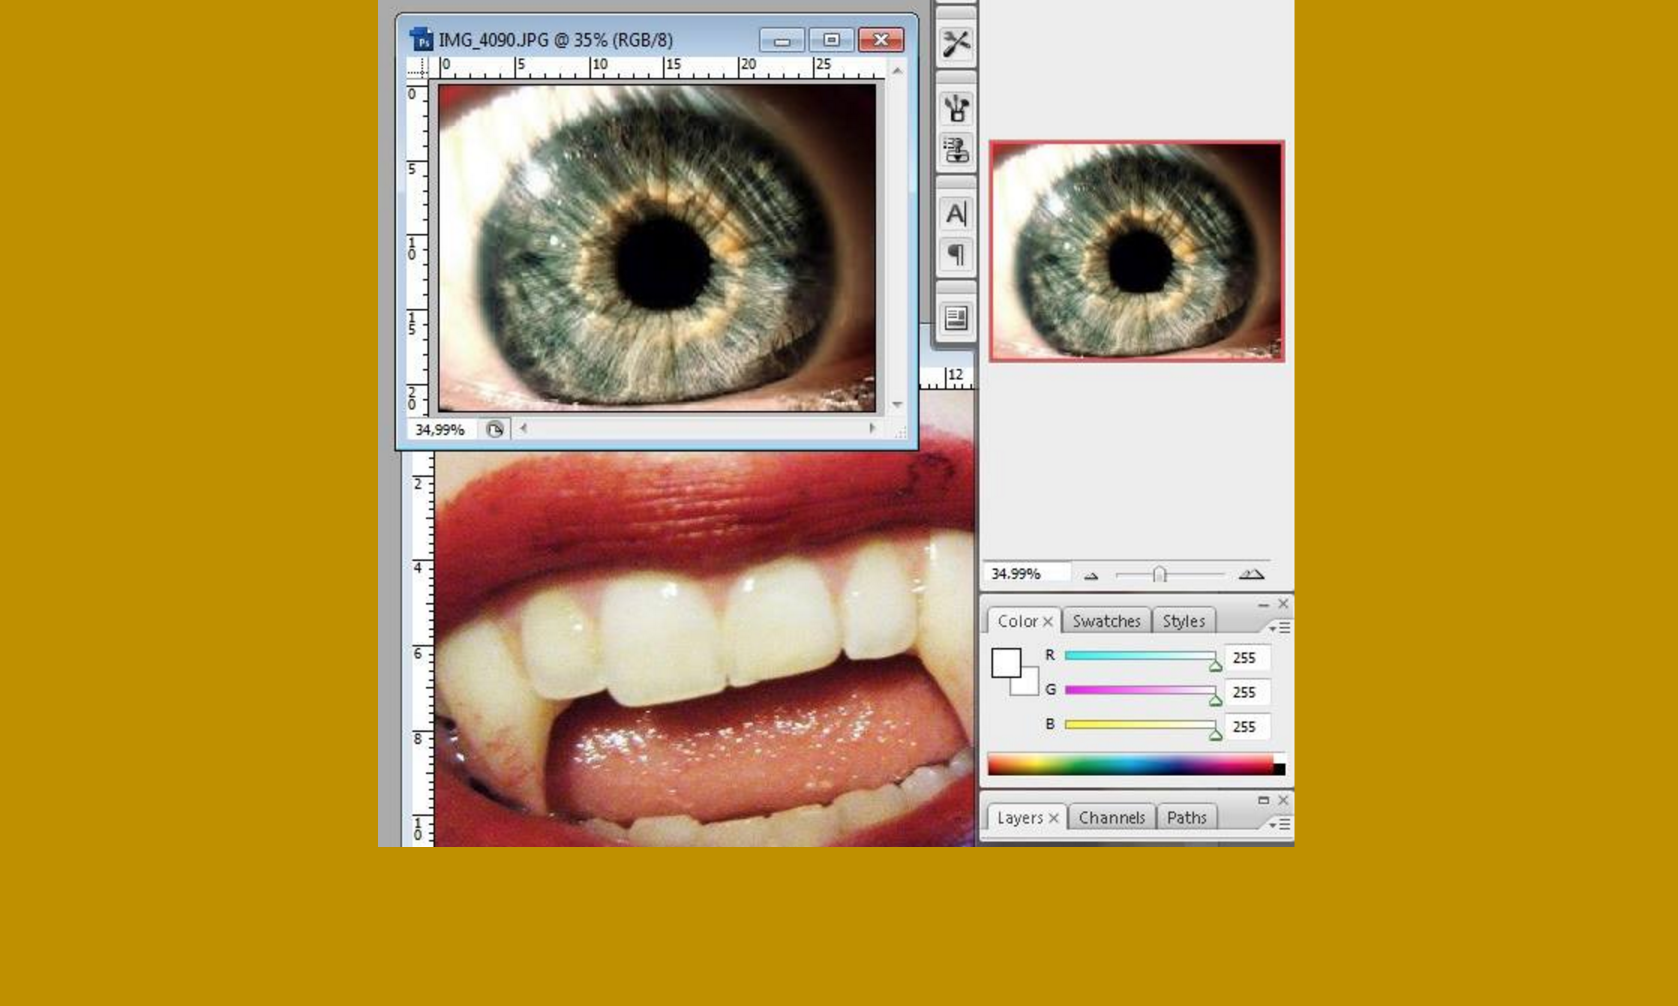Screen dimensions: 1678x1006
Task: Switch to the Channels tab
Action: pos(1112,817)
